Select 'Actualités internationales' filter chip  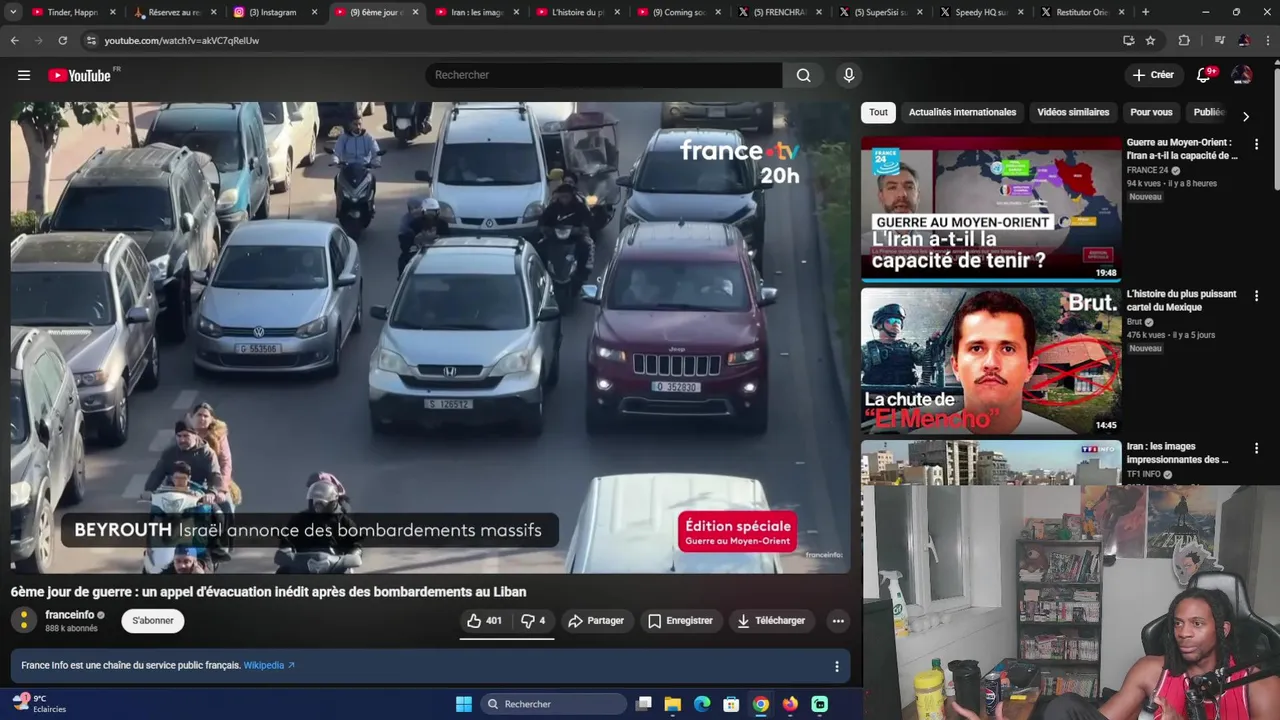tap(962, 112)
